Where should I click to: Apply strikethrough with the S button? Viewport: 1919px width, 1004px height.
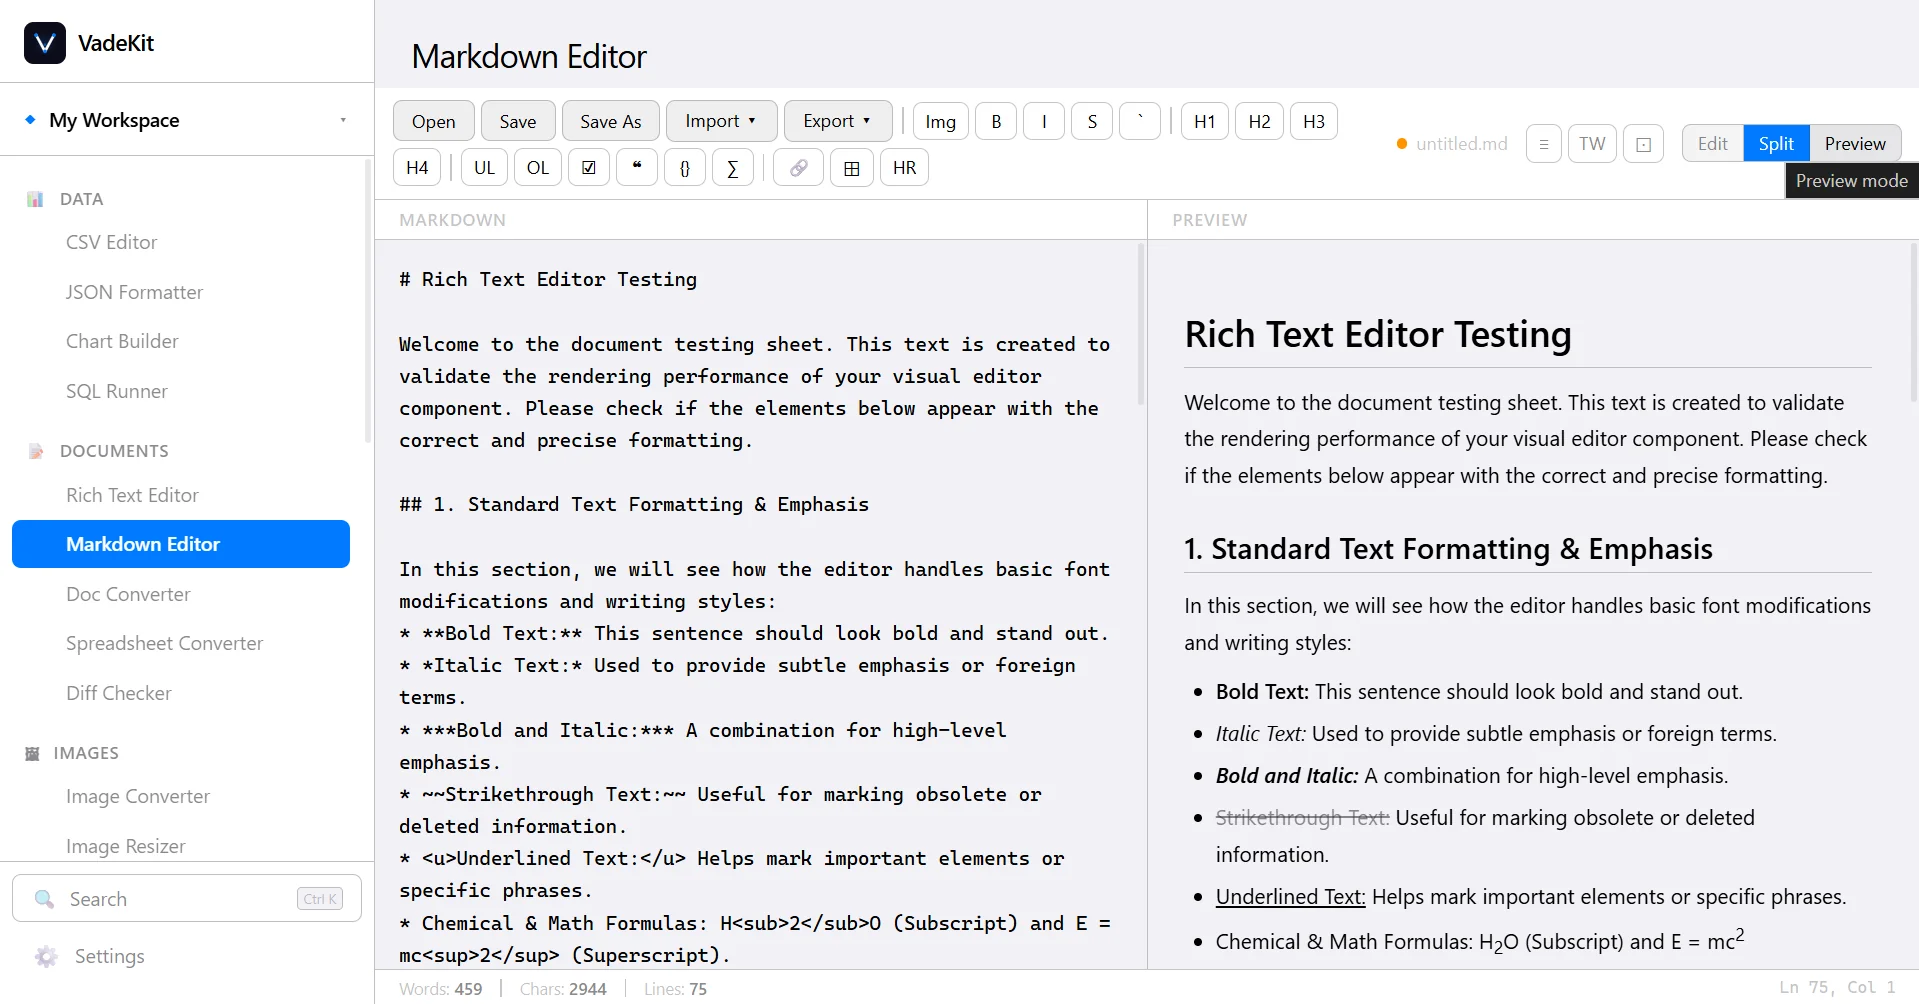coord(1092,121)
